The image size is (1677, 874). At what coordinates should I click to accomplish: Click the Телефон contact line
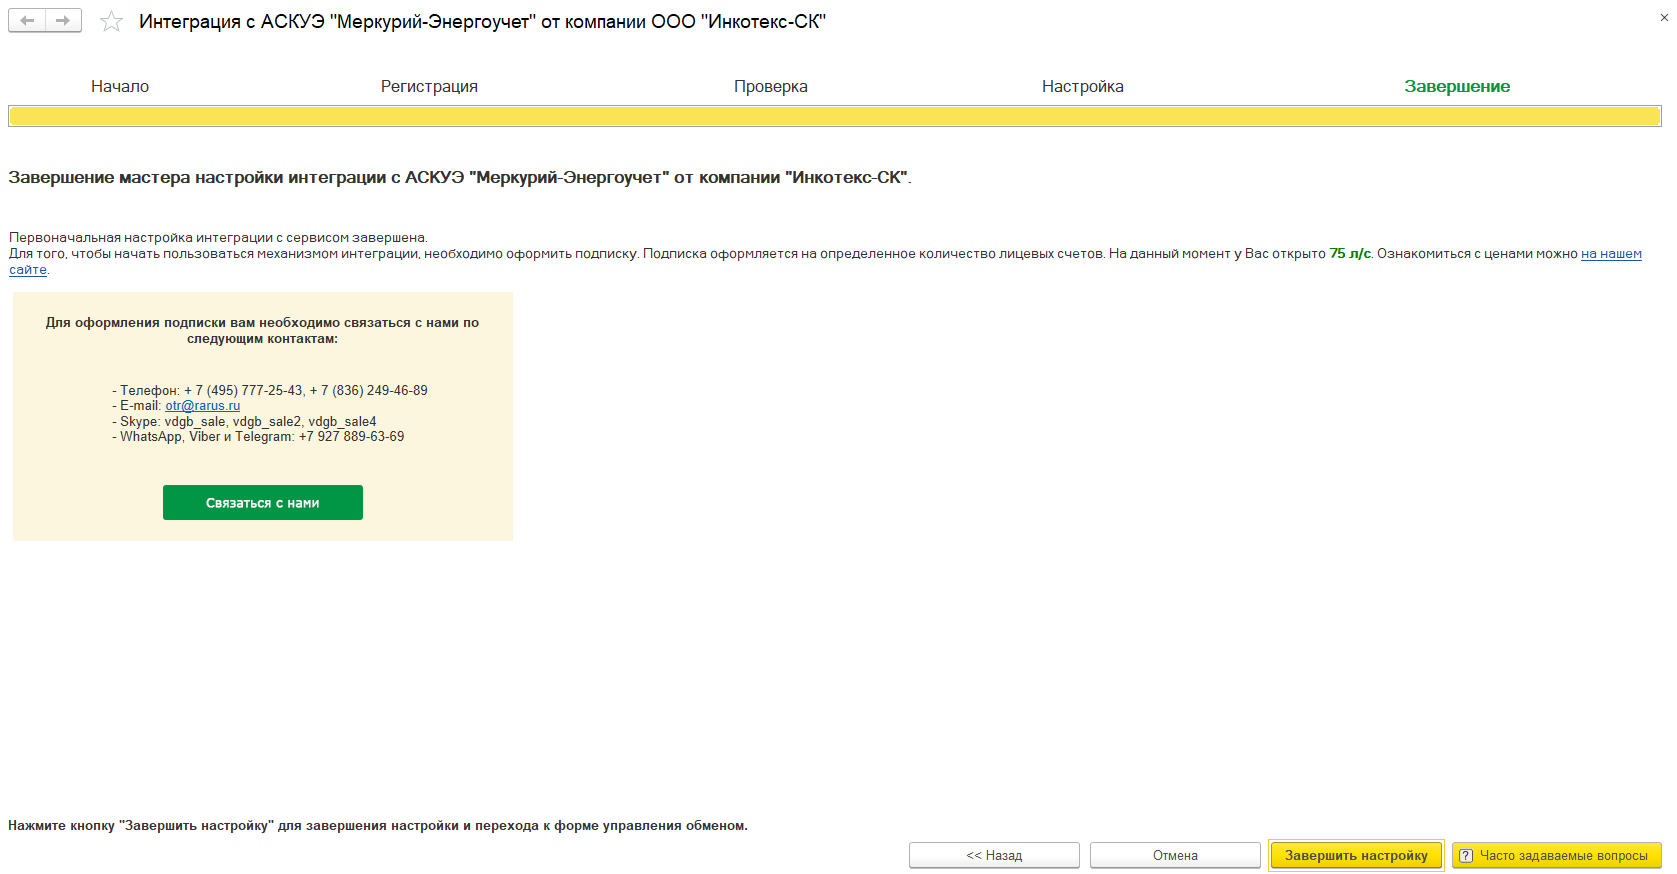[x=270, y=391]
